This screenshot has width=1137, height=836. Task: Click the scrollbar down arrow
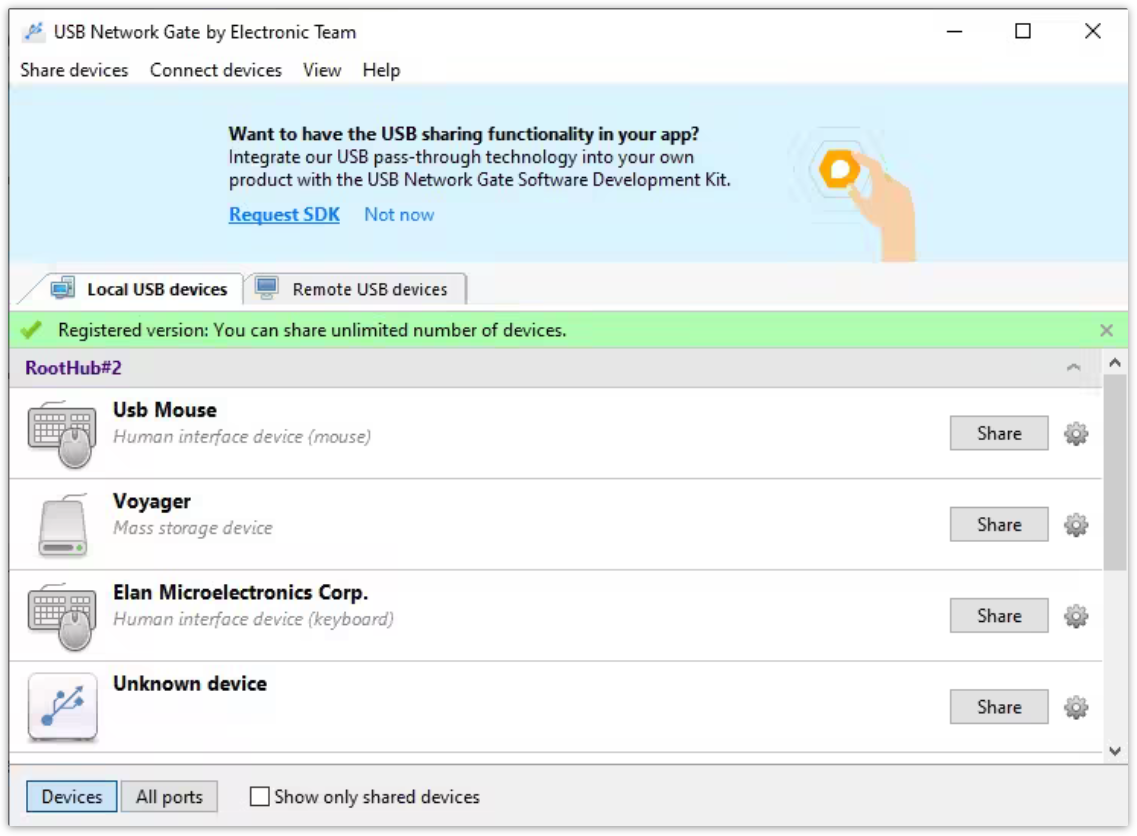pos(1115,751)
